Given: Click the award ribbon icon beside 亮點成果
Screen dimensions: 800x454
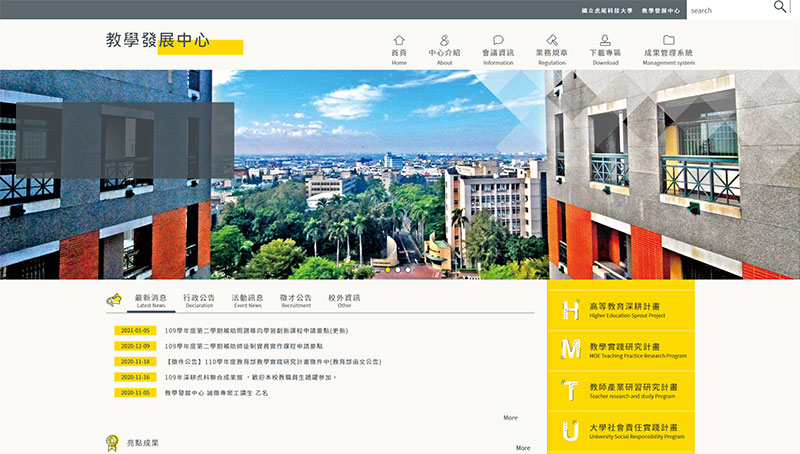Looking at the screenshot, I should point(112,442).
